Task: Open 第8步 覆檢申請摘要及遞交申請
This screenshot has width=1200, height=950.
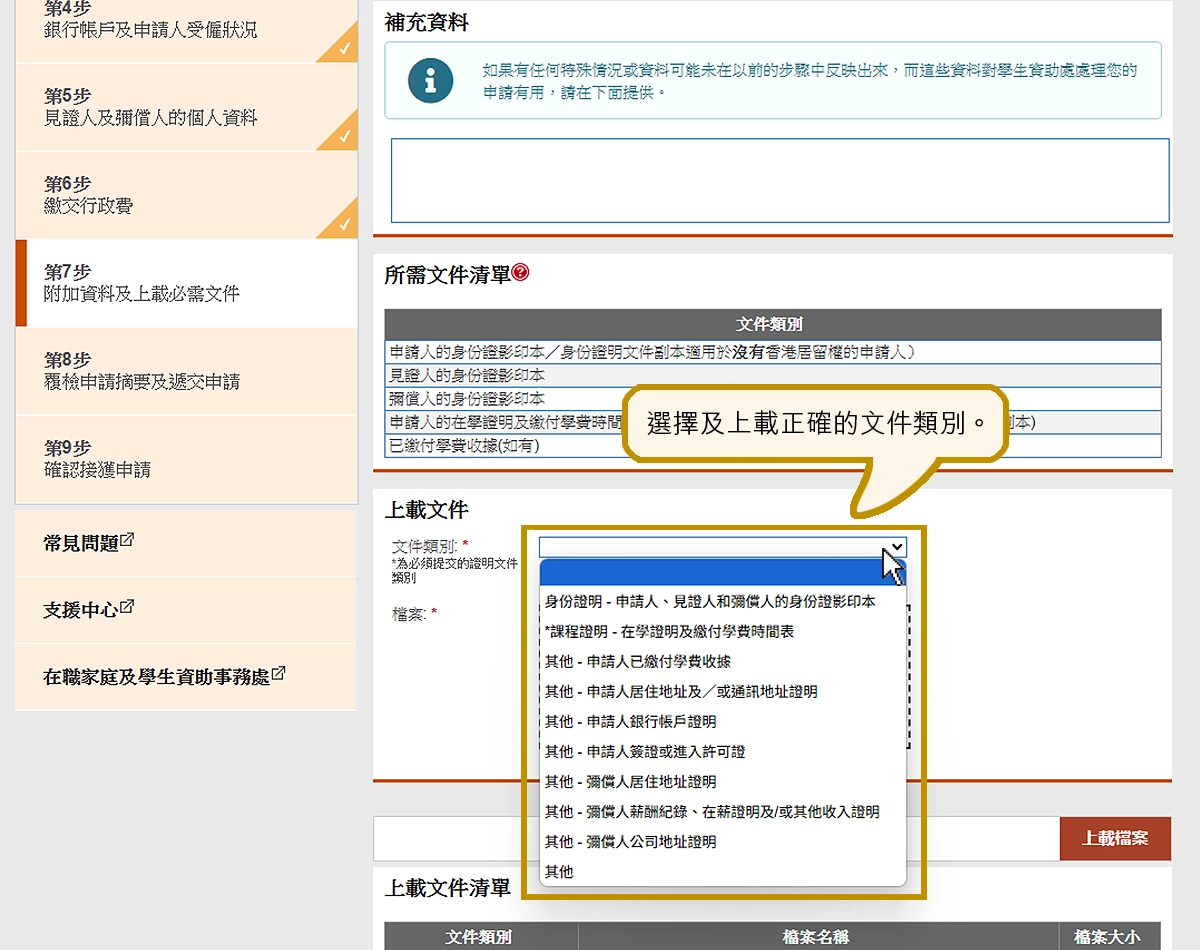Action: point(141,371)
